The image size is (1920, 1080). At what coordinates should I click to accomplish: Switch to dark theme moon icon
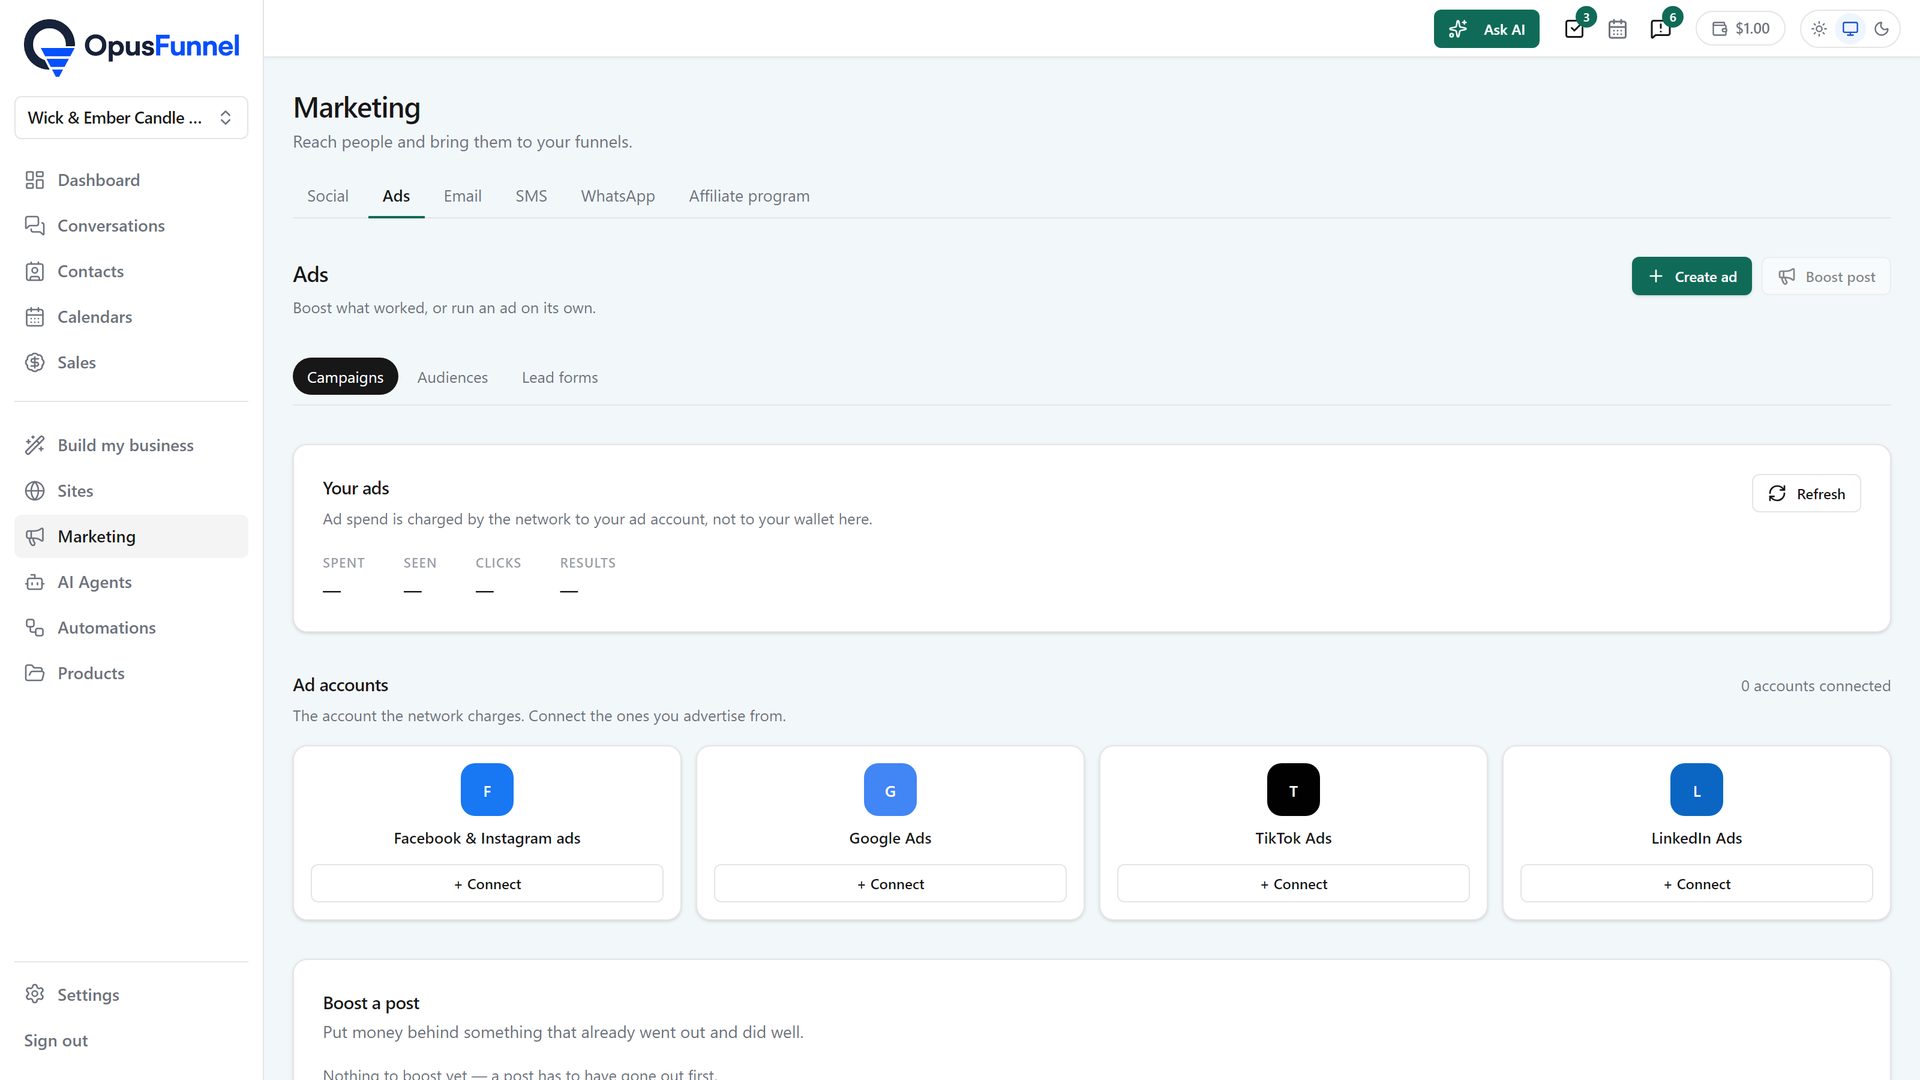[1881, 29]
